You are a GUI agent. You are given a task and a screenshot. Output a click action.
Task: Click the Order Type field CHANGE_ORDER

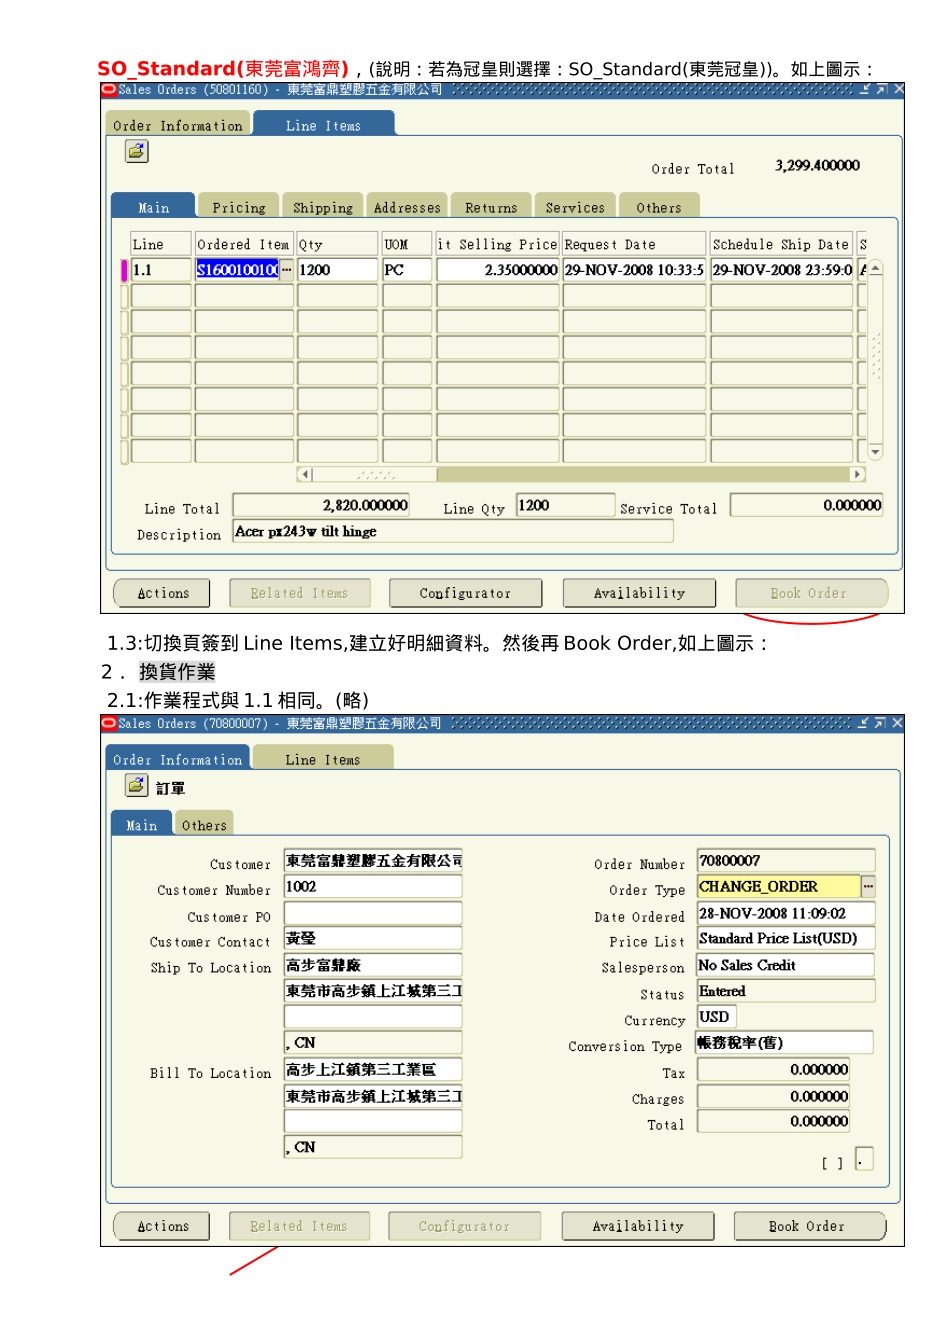(778, 886)
